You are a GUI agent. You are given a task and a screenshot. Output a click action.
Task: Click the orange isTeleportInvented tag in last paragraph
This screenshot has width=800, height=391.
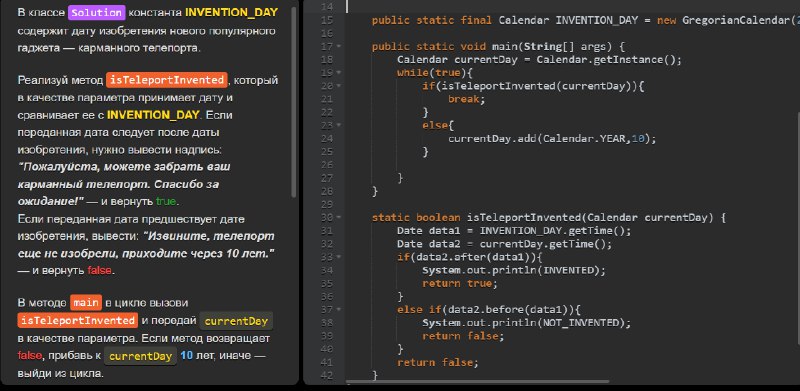[78, 321]
